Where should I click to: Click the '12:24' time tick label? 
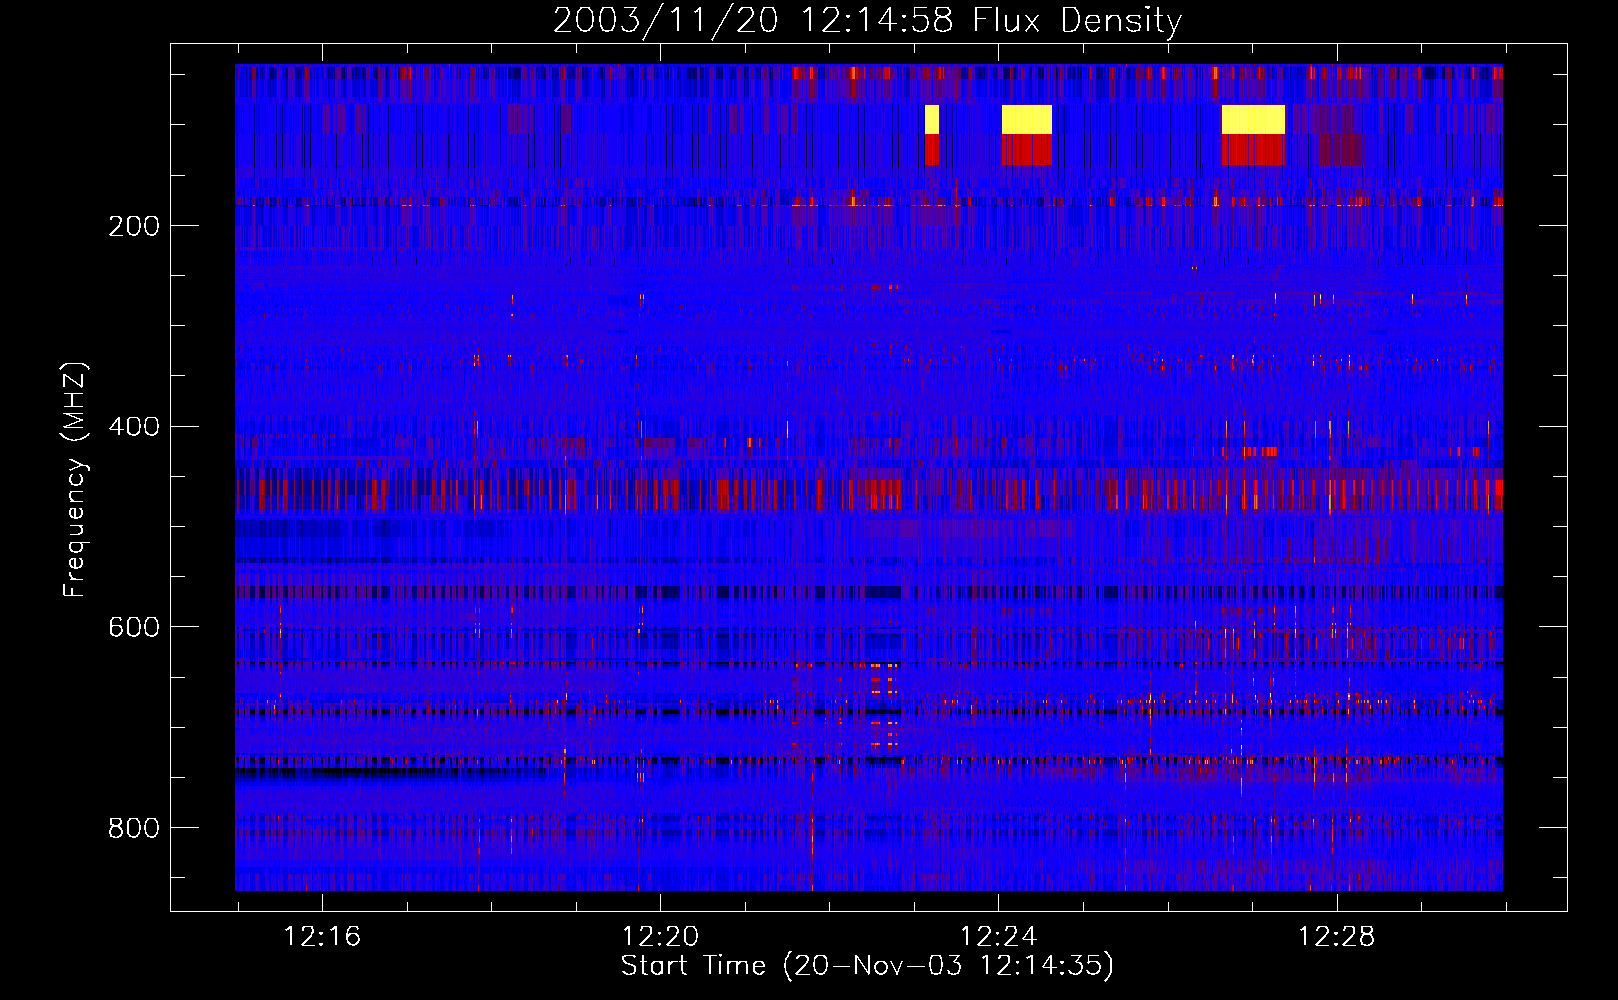click(998, 937)
